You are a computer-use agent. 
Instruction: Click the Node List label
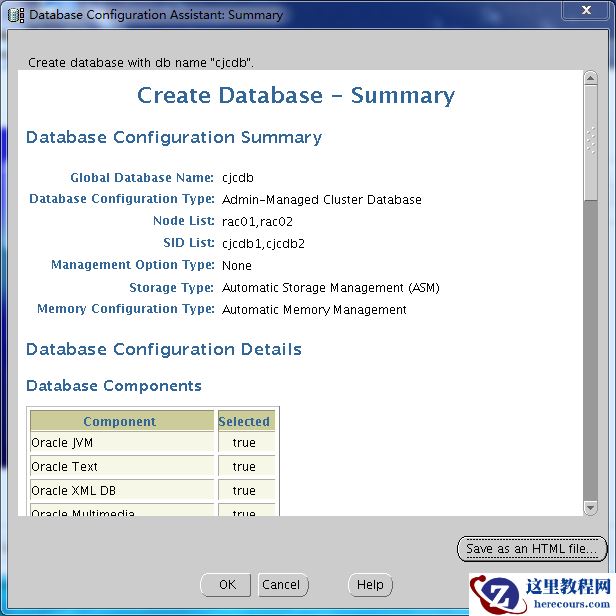[183, 221]
